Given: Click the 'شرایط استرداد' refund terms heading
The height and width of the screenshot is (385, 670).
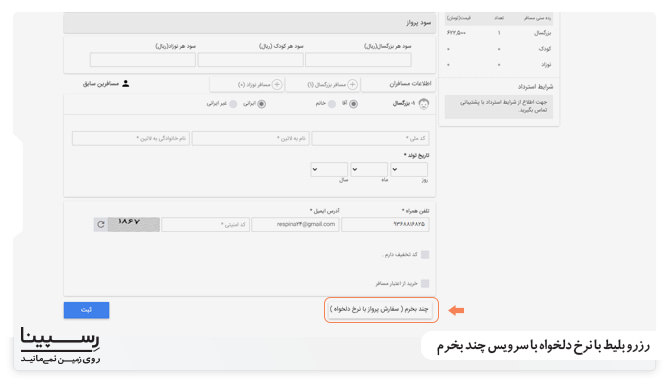Looking at the screenshot, I should [x=535, y=87].
